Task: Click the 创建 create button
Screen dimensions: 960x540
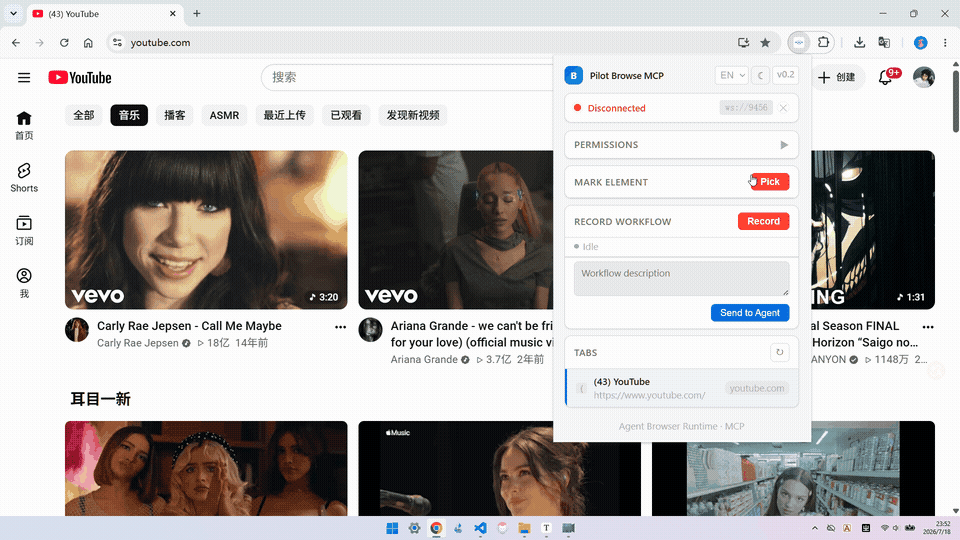Action: click(x=837, y=77)
